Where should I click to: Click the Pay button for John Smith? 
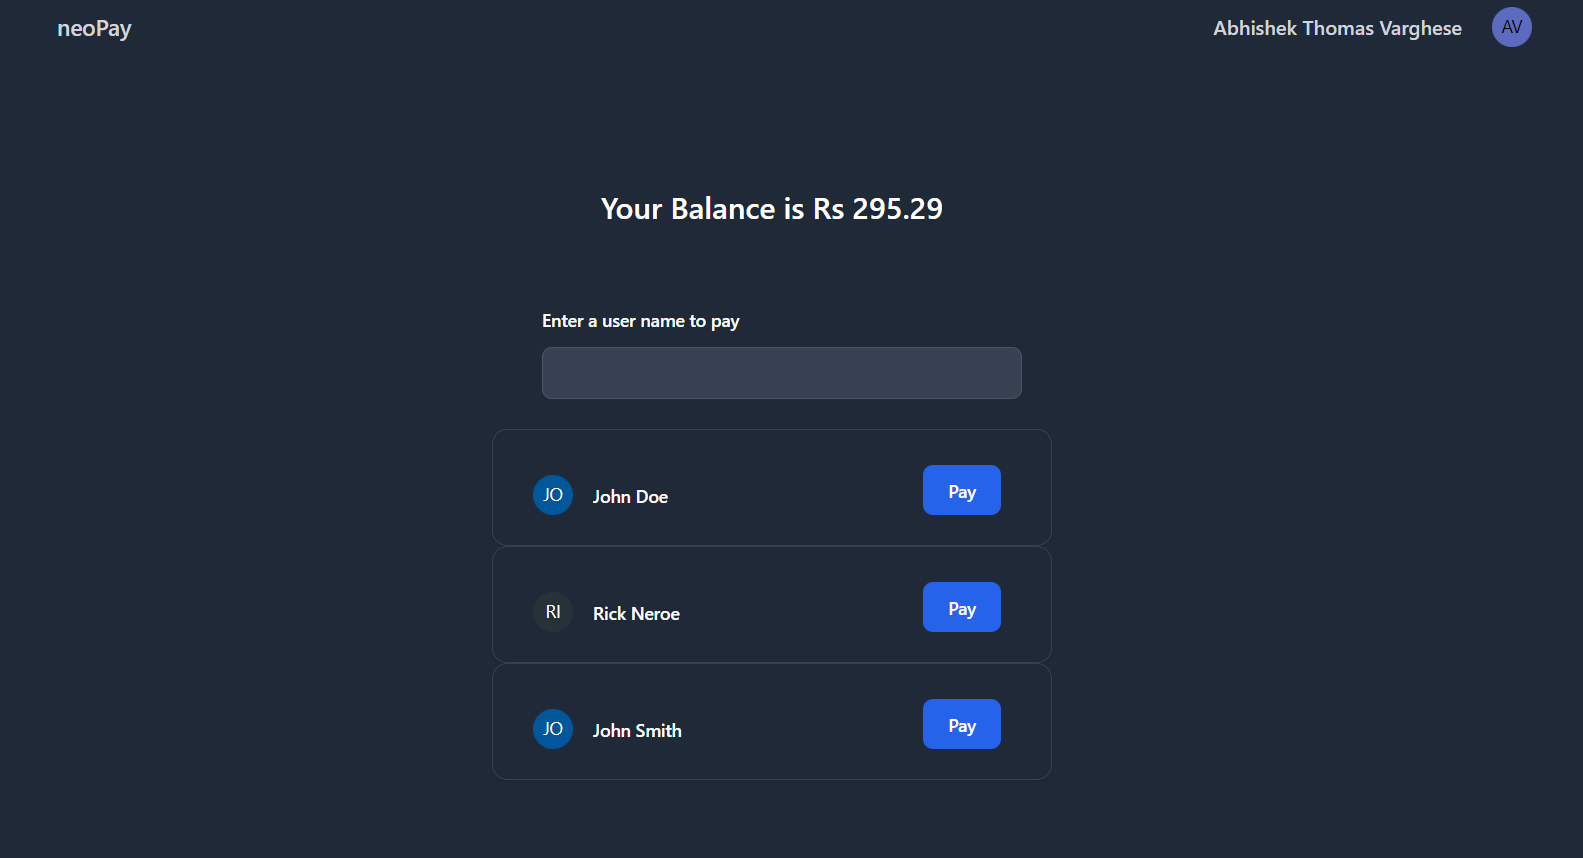961,724
